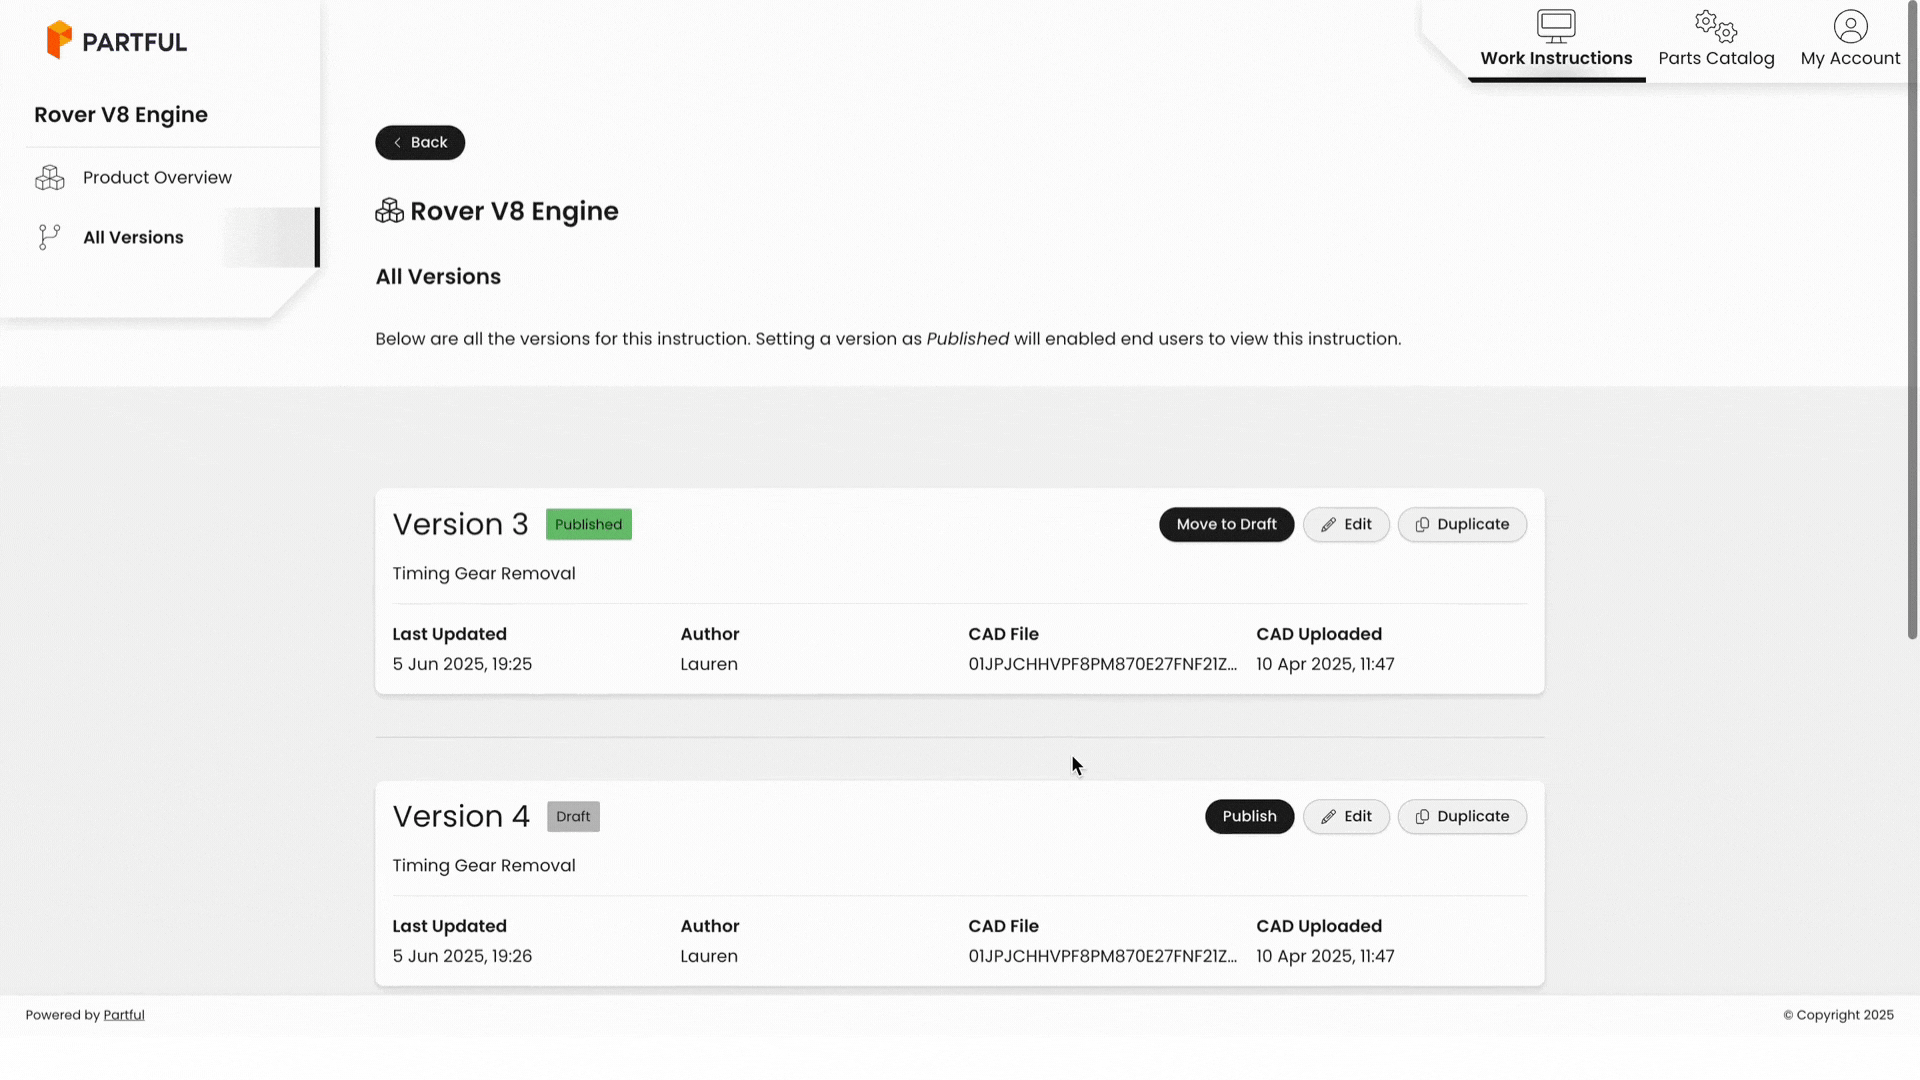The width and height of the screenshot is (1920, 1080).
Task: Click copy icon on Version 4 Duplicate
Action: [1422, 817]
